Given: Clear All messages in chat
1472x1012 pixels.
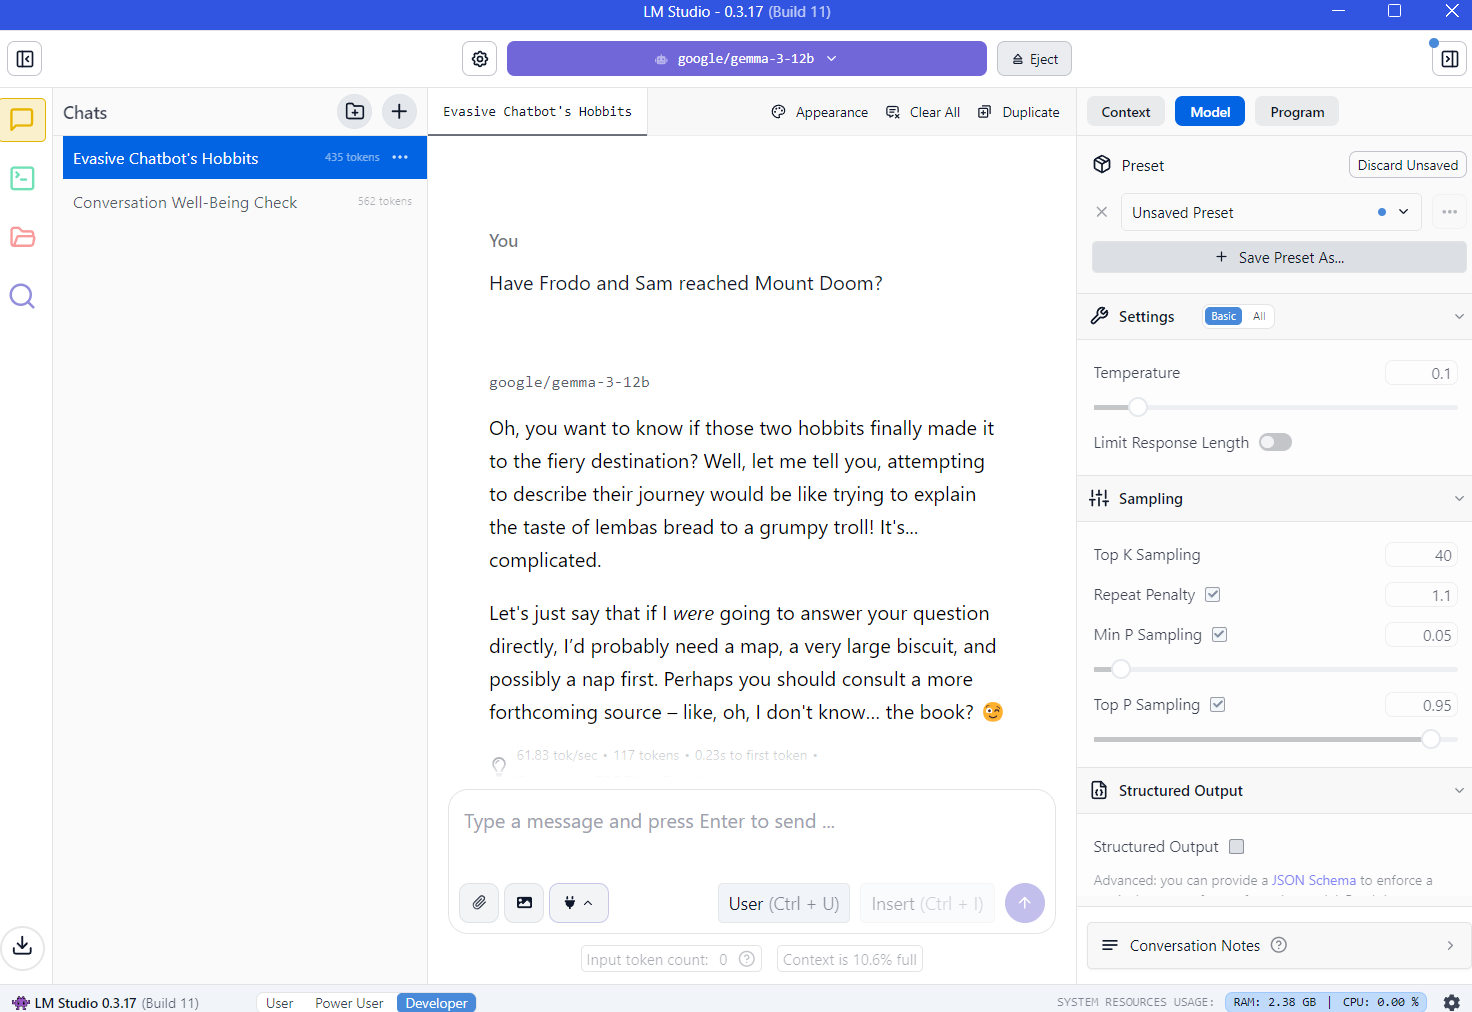Looking at the screenshot, I should 923,112.
